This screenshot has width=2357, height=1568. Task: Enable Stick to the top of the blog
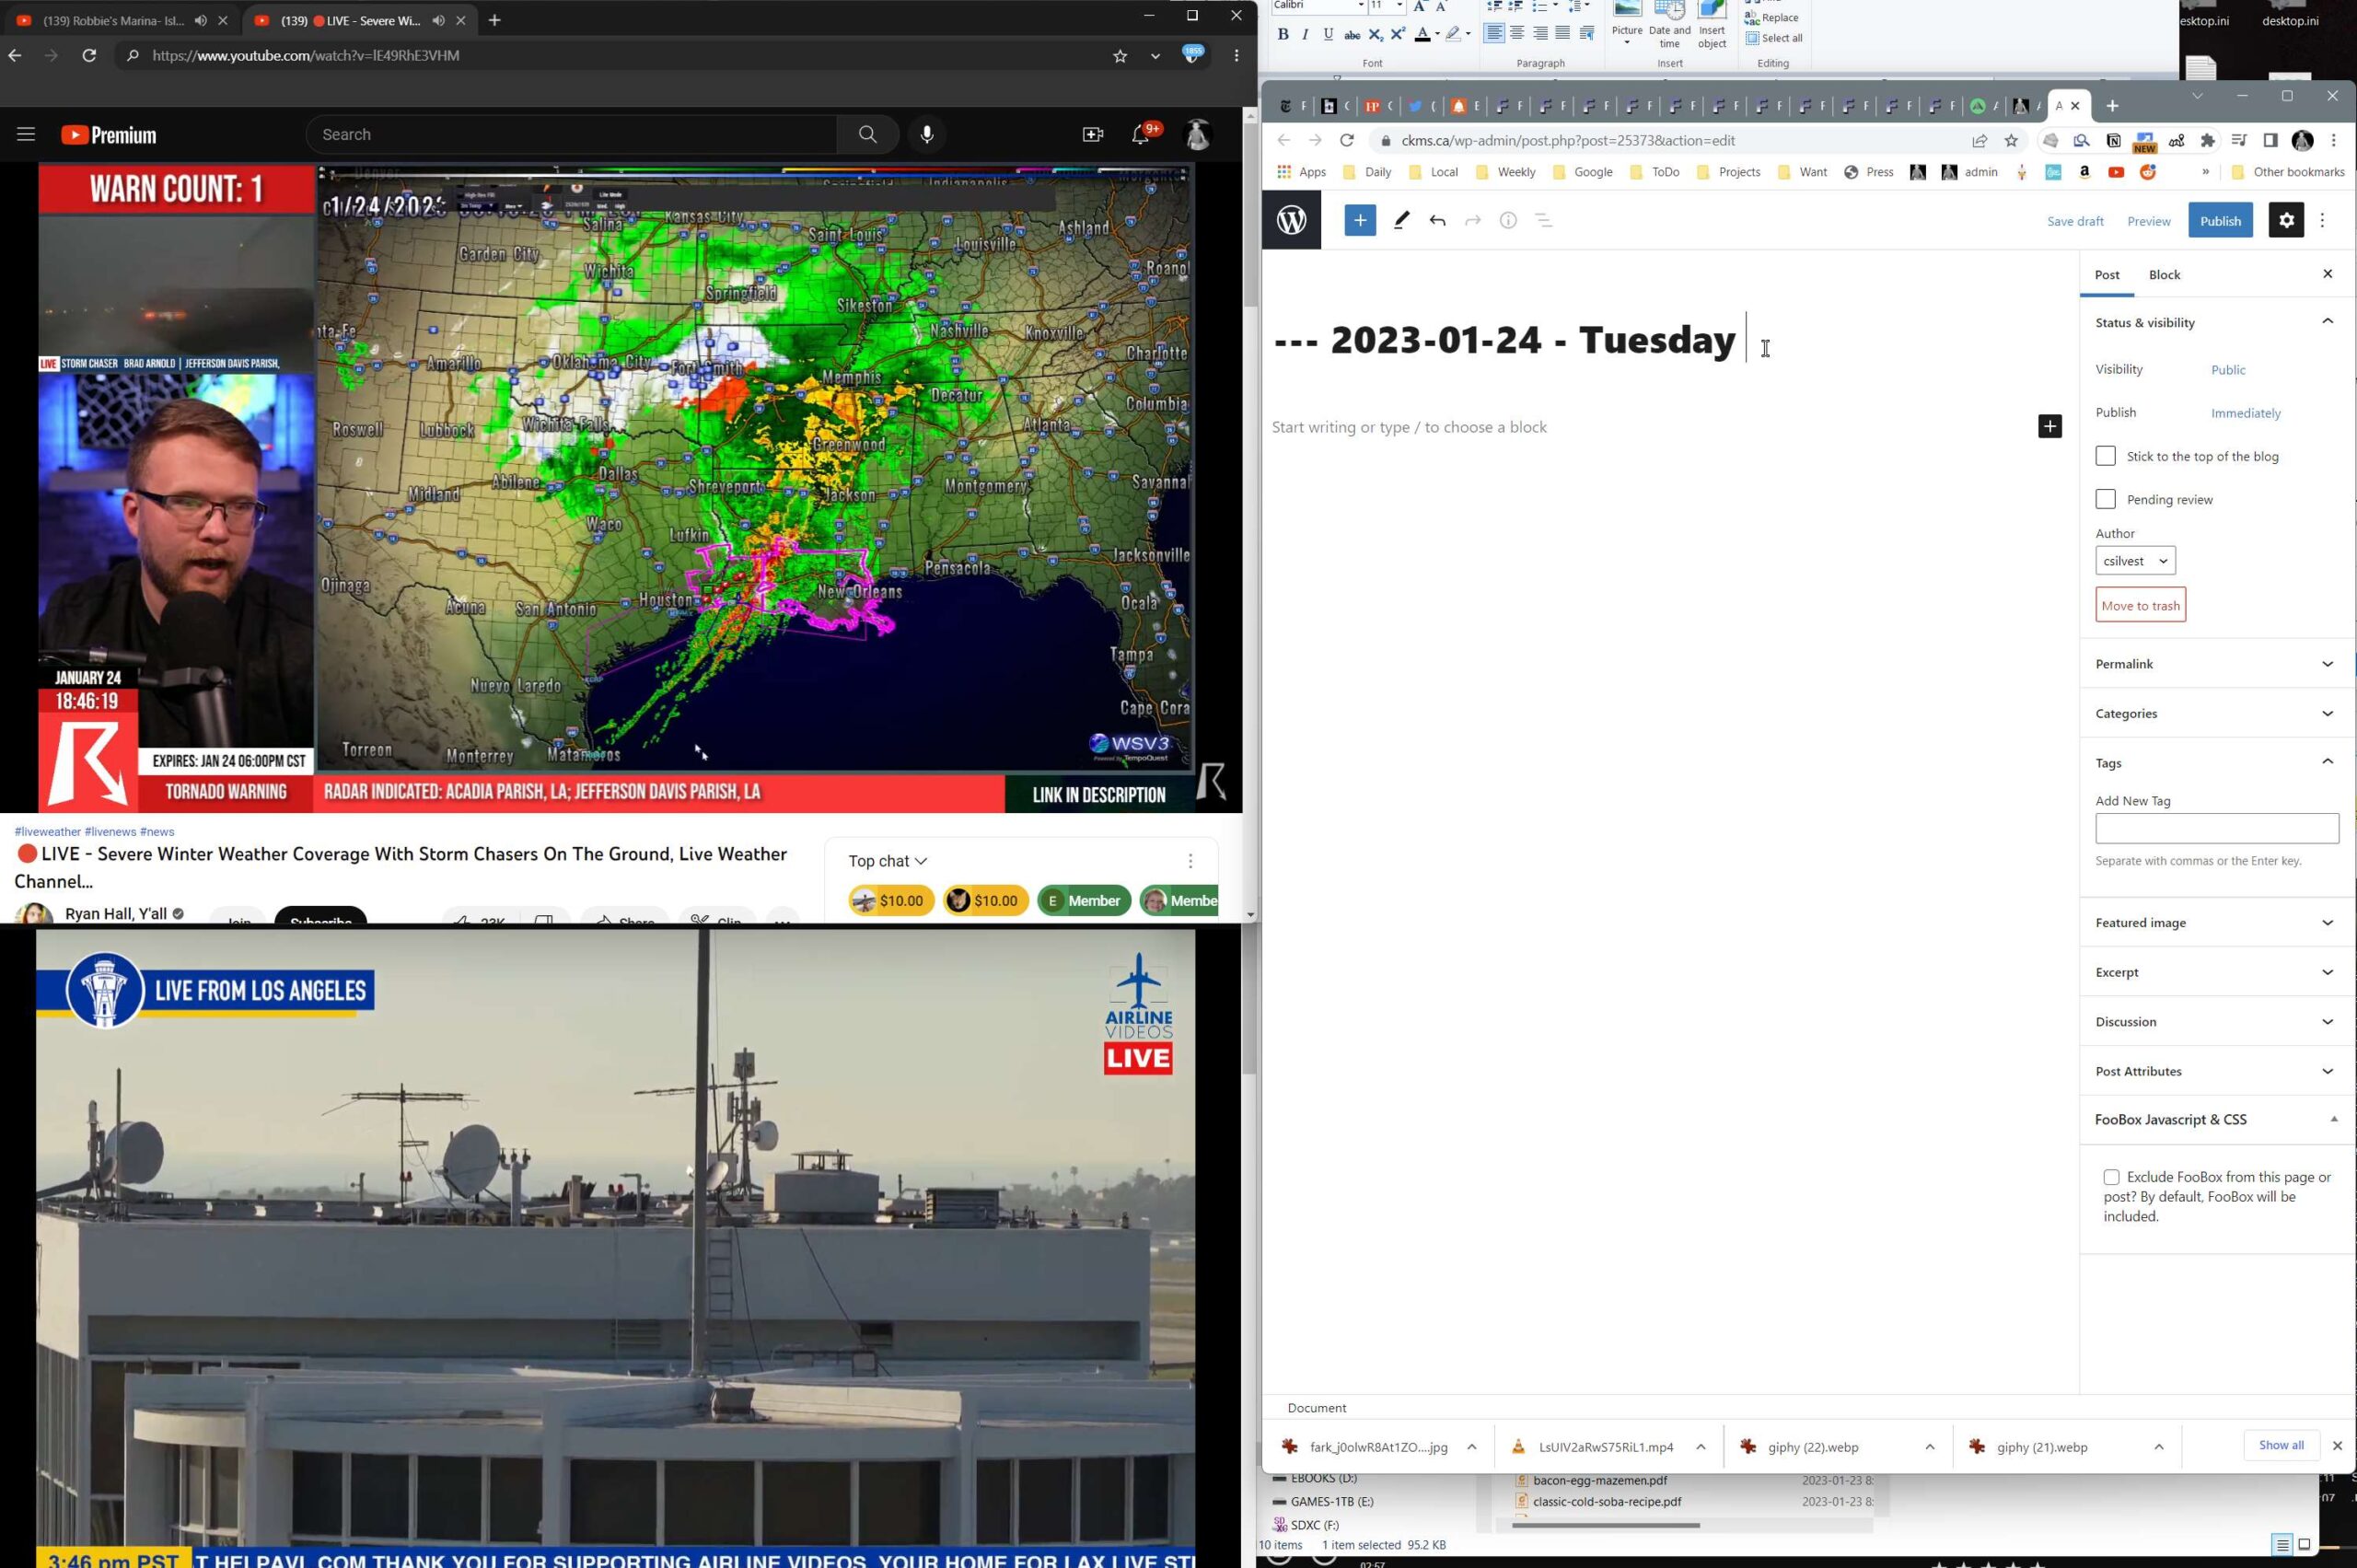point(2105,456)
